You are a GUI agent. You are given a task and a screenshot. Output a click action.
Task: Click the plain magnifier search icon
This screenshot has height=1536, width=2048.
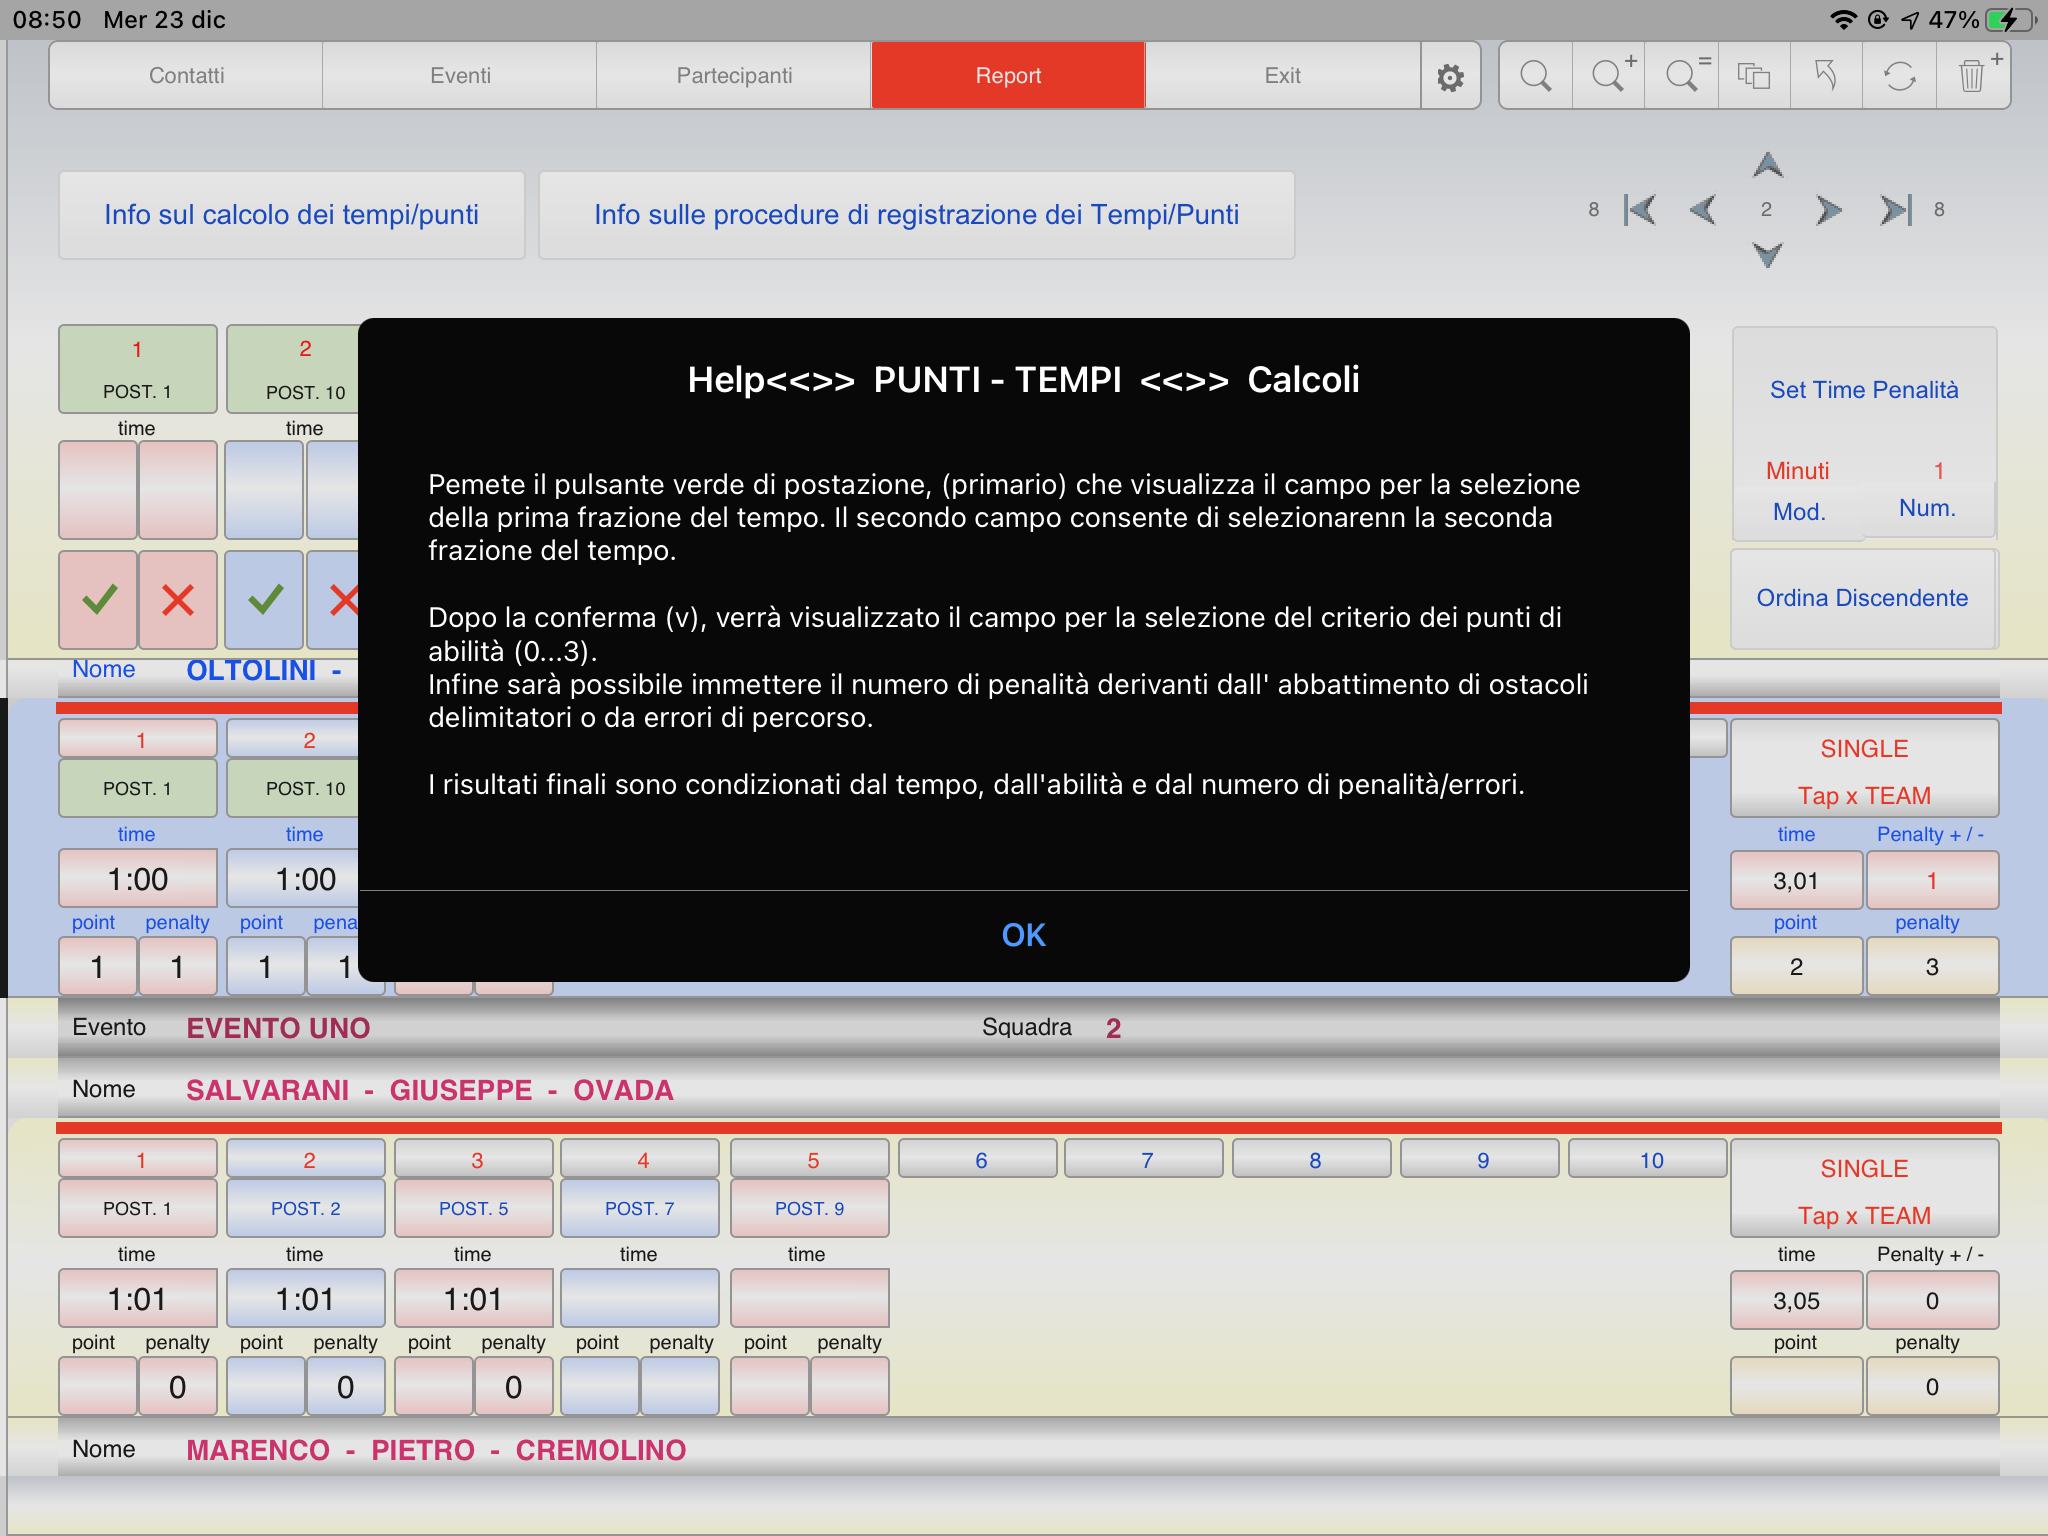pyautogui.click(x=1535, y=76)
